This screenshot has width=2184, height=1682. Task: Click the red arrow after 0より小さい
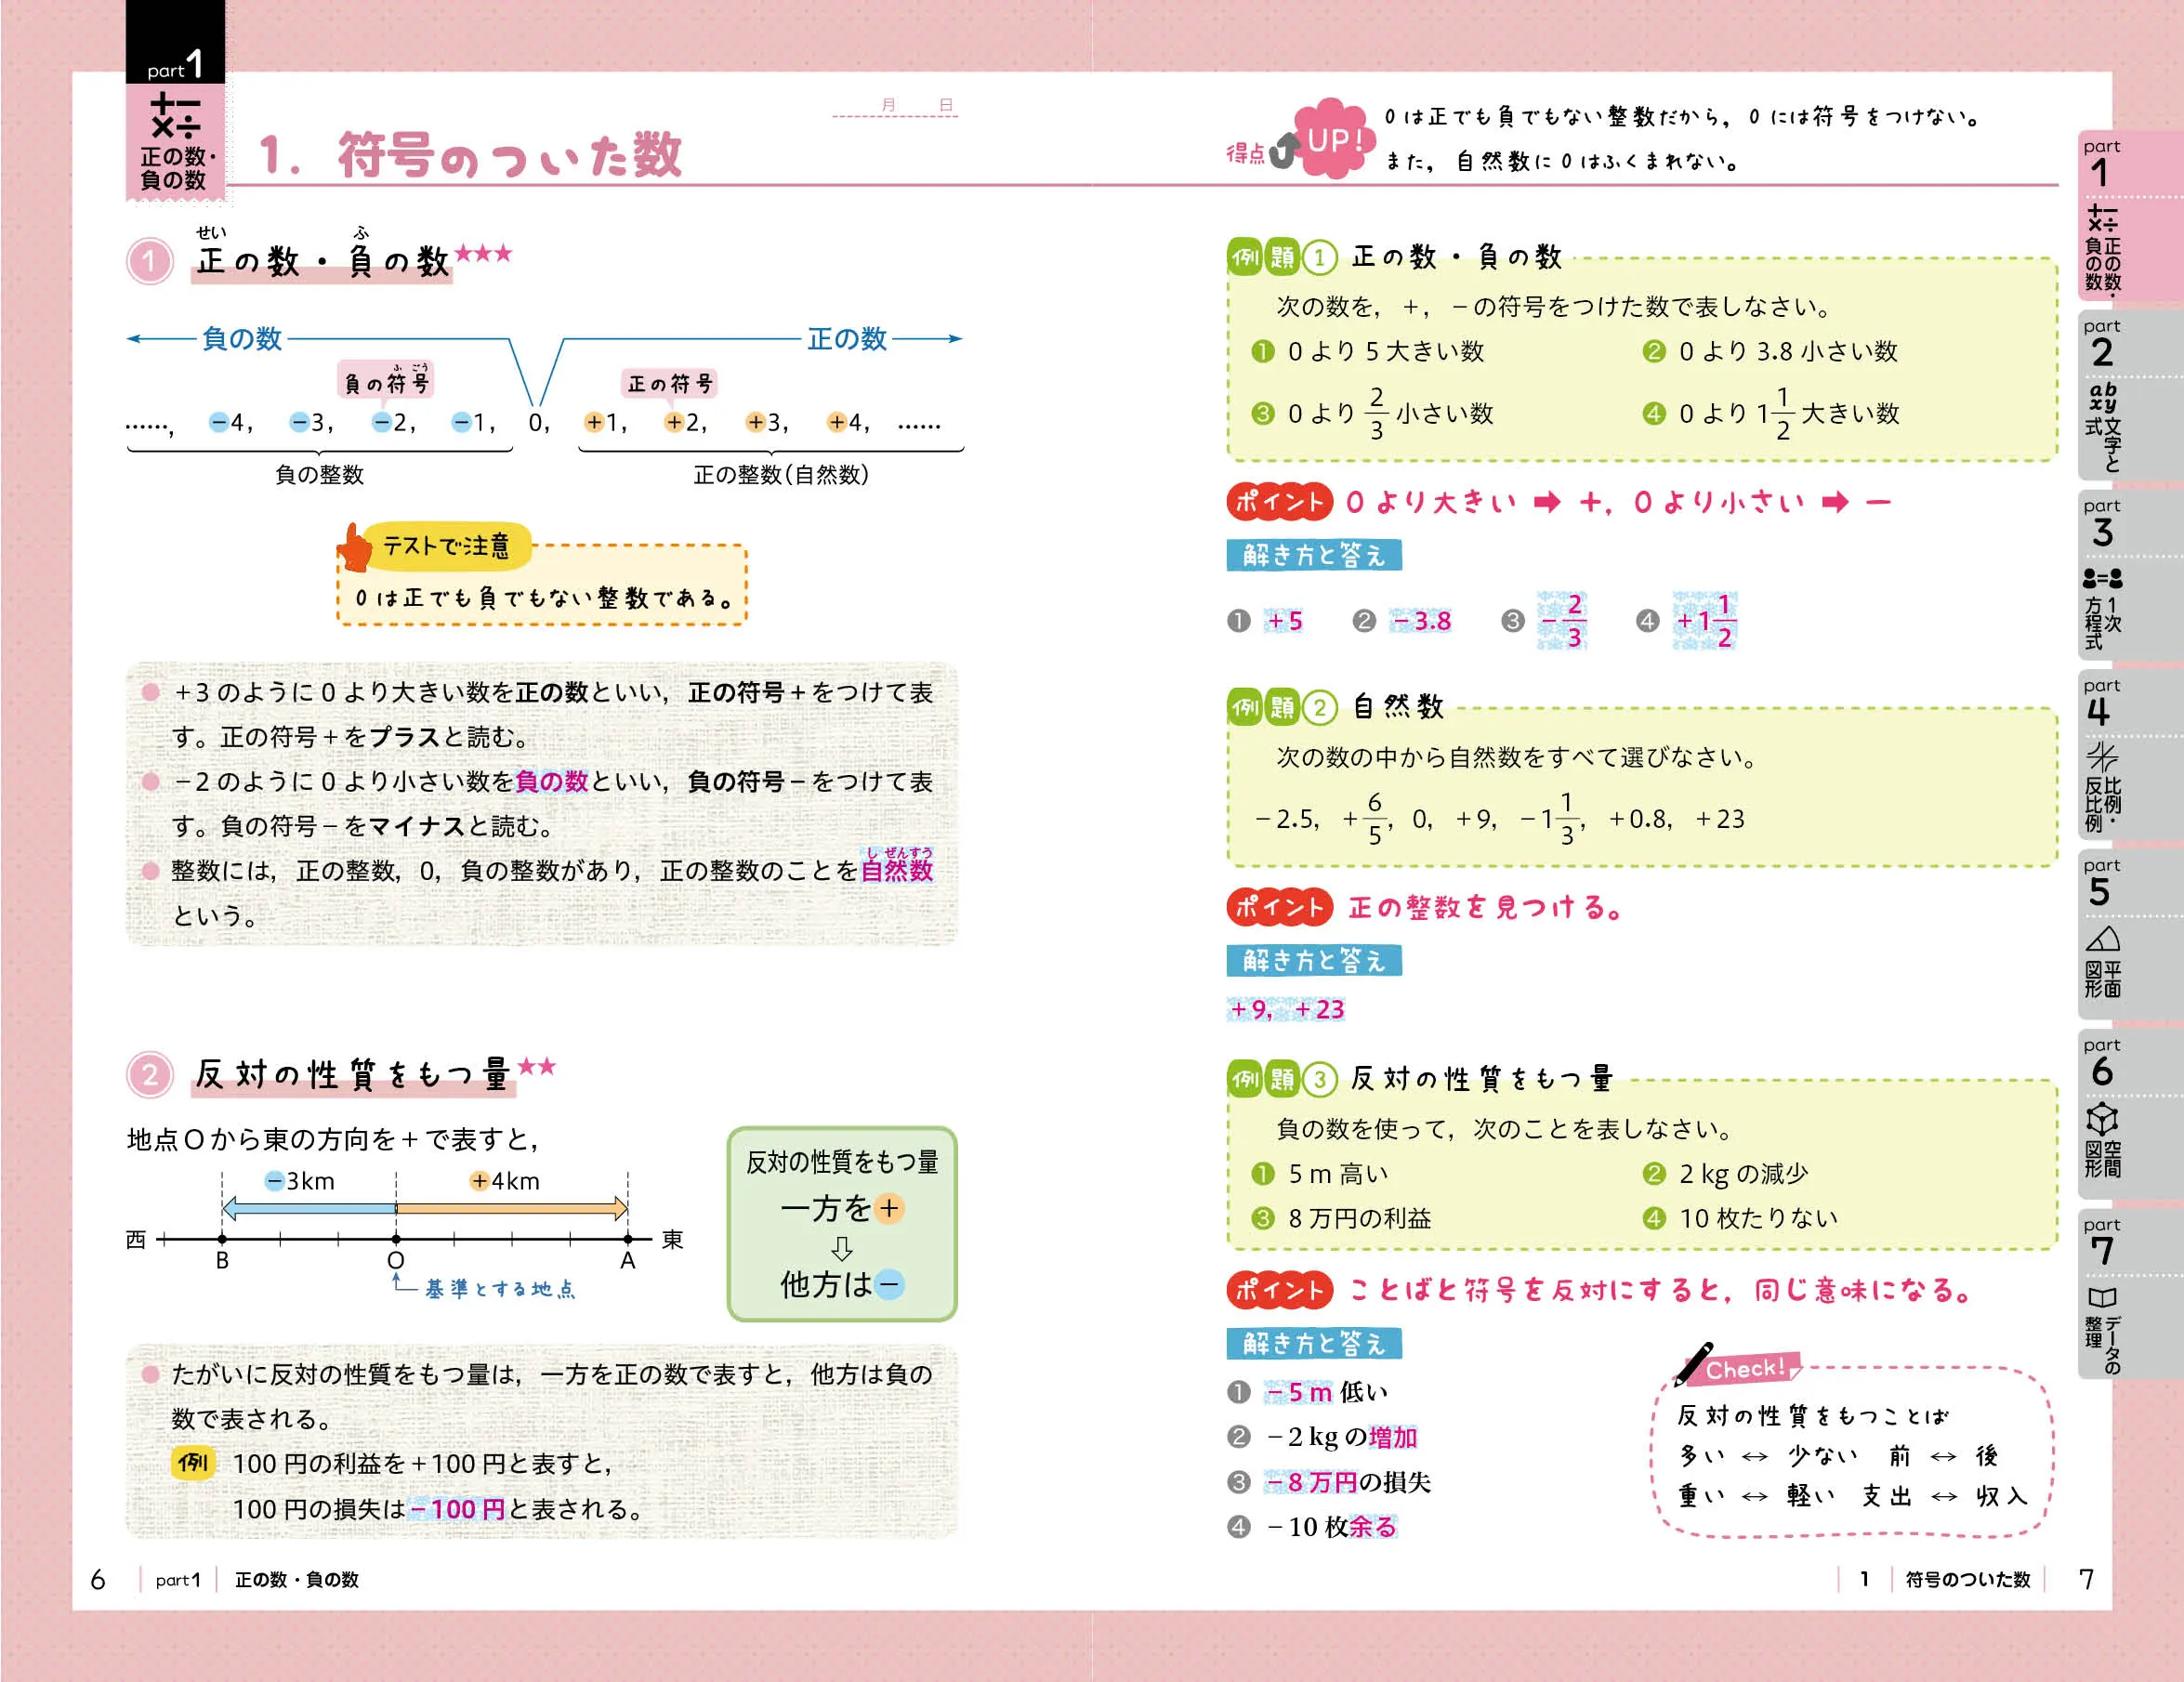point(1835,502)
